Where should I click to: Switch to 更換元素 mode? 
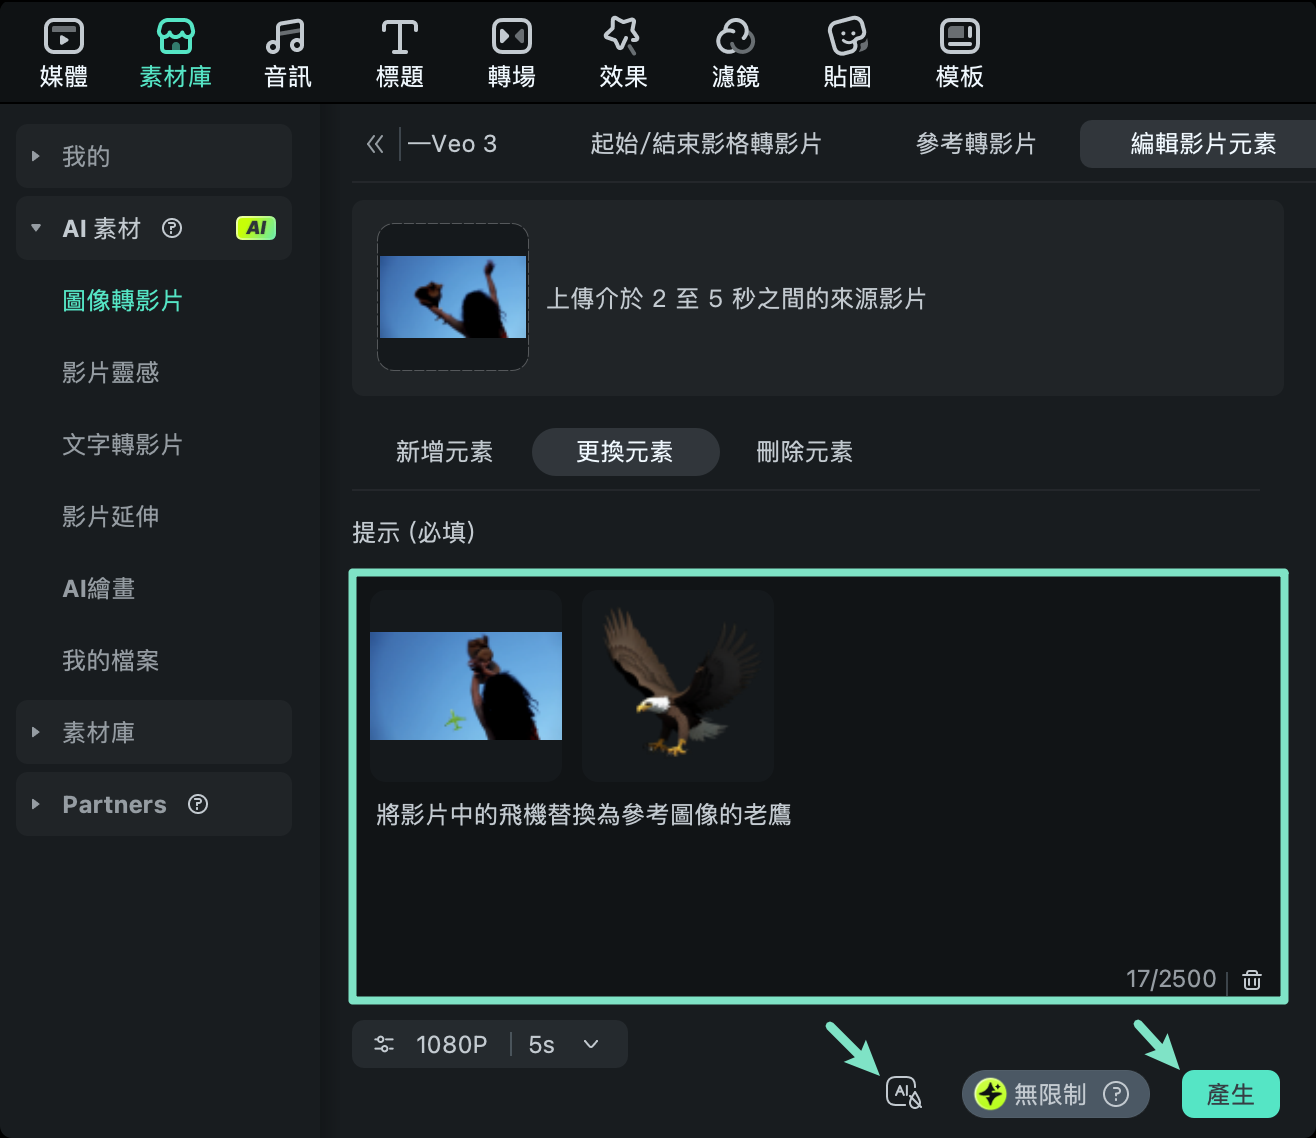(x=625, y=452)
